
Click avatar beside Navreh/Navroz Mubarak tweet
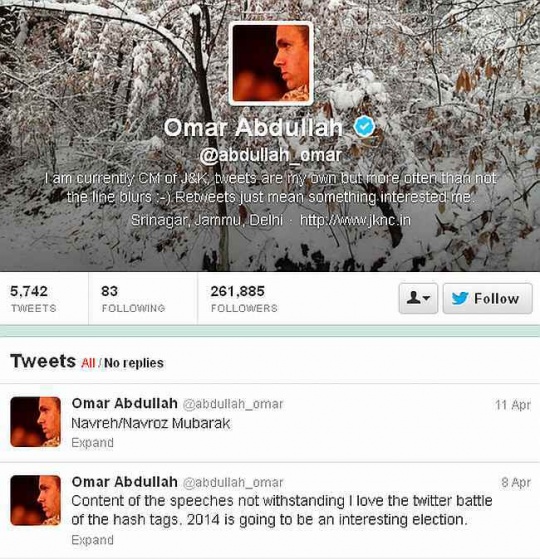[x=35, y=422]
